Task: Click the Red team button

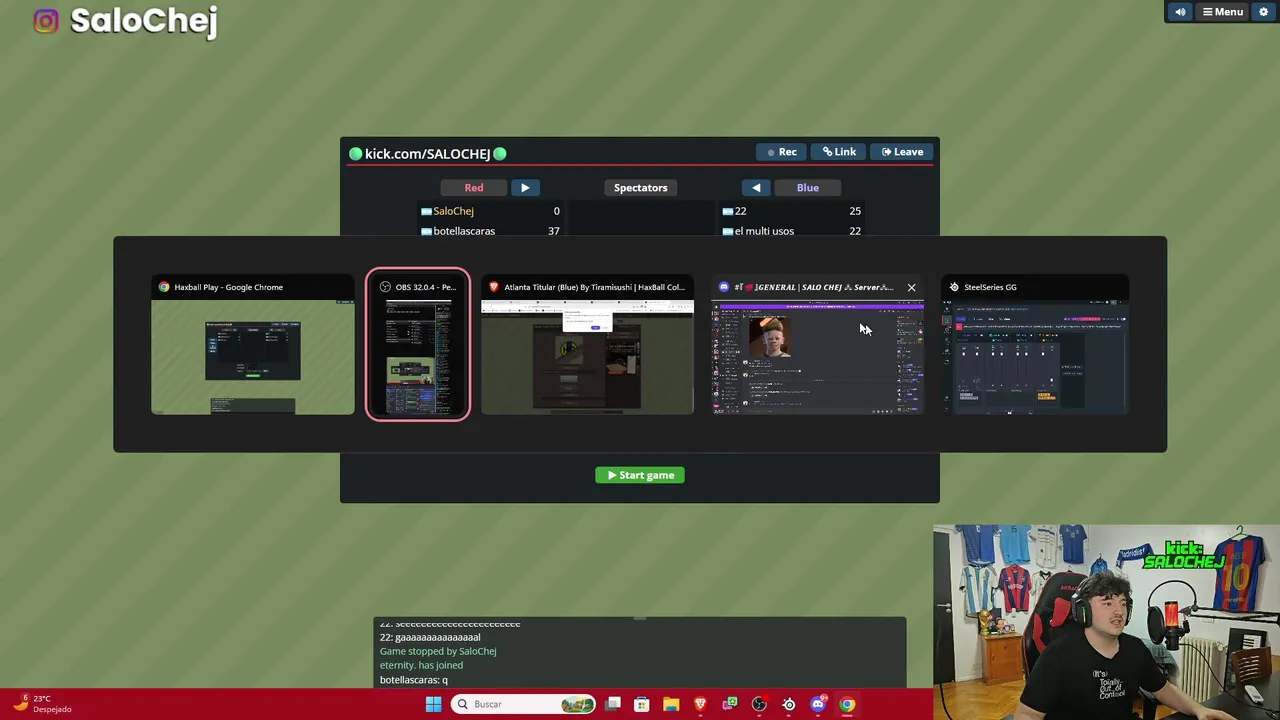Action: [x=474, y=188]
